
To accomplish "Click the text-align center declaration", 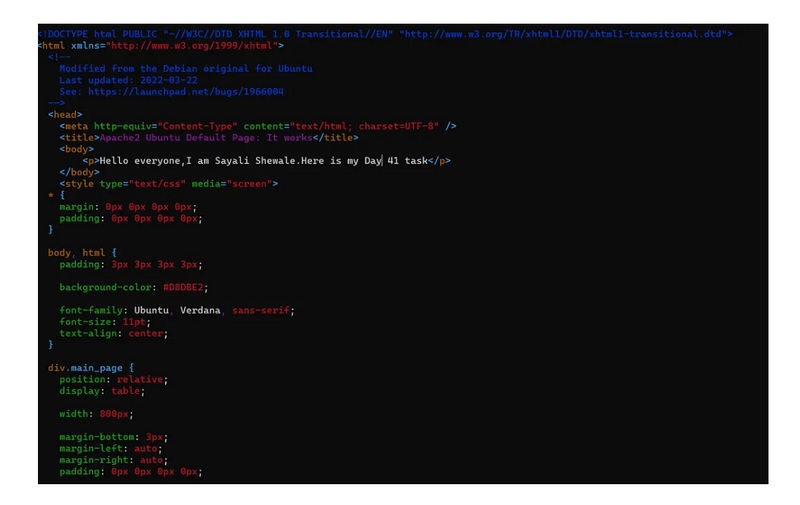I will [110, 333].
